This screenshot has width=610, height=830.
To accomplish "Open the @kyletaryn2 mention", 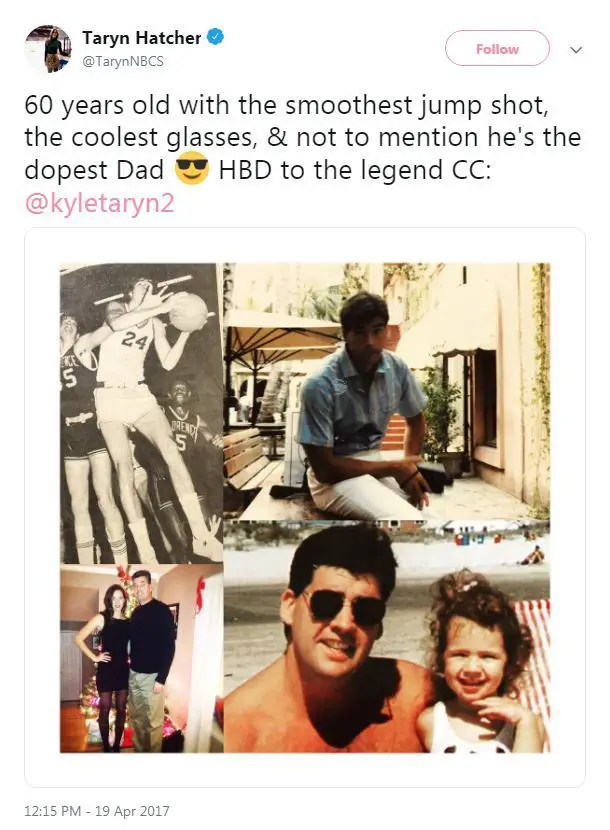I will tap(100, 203).
